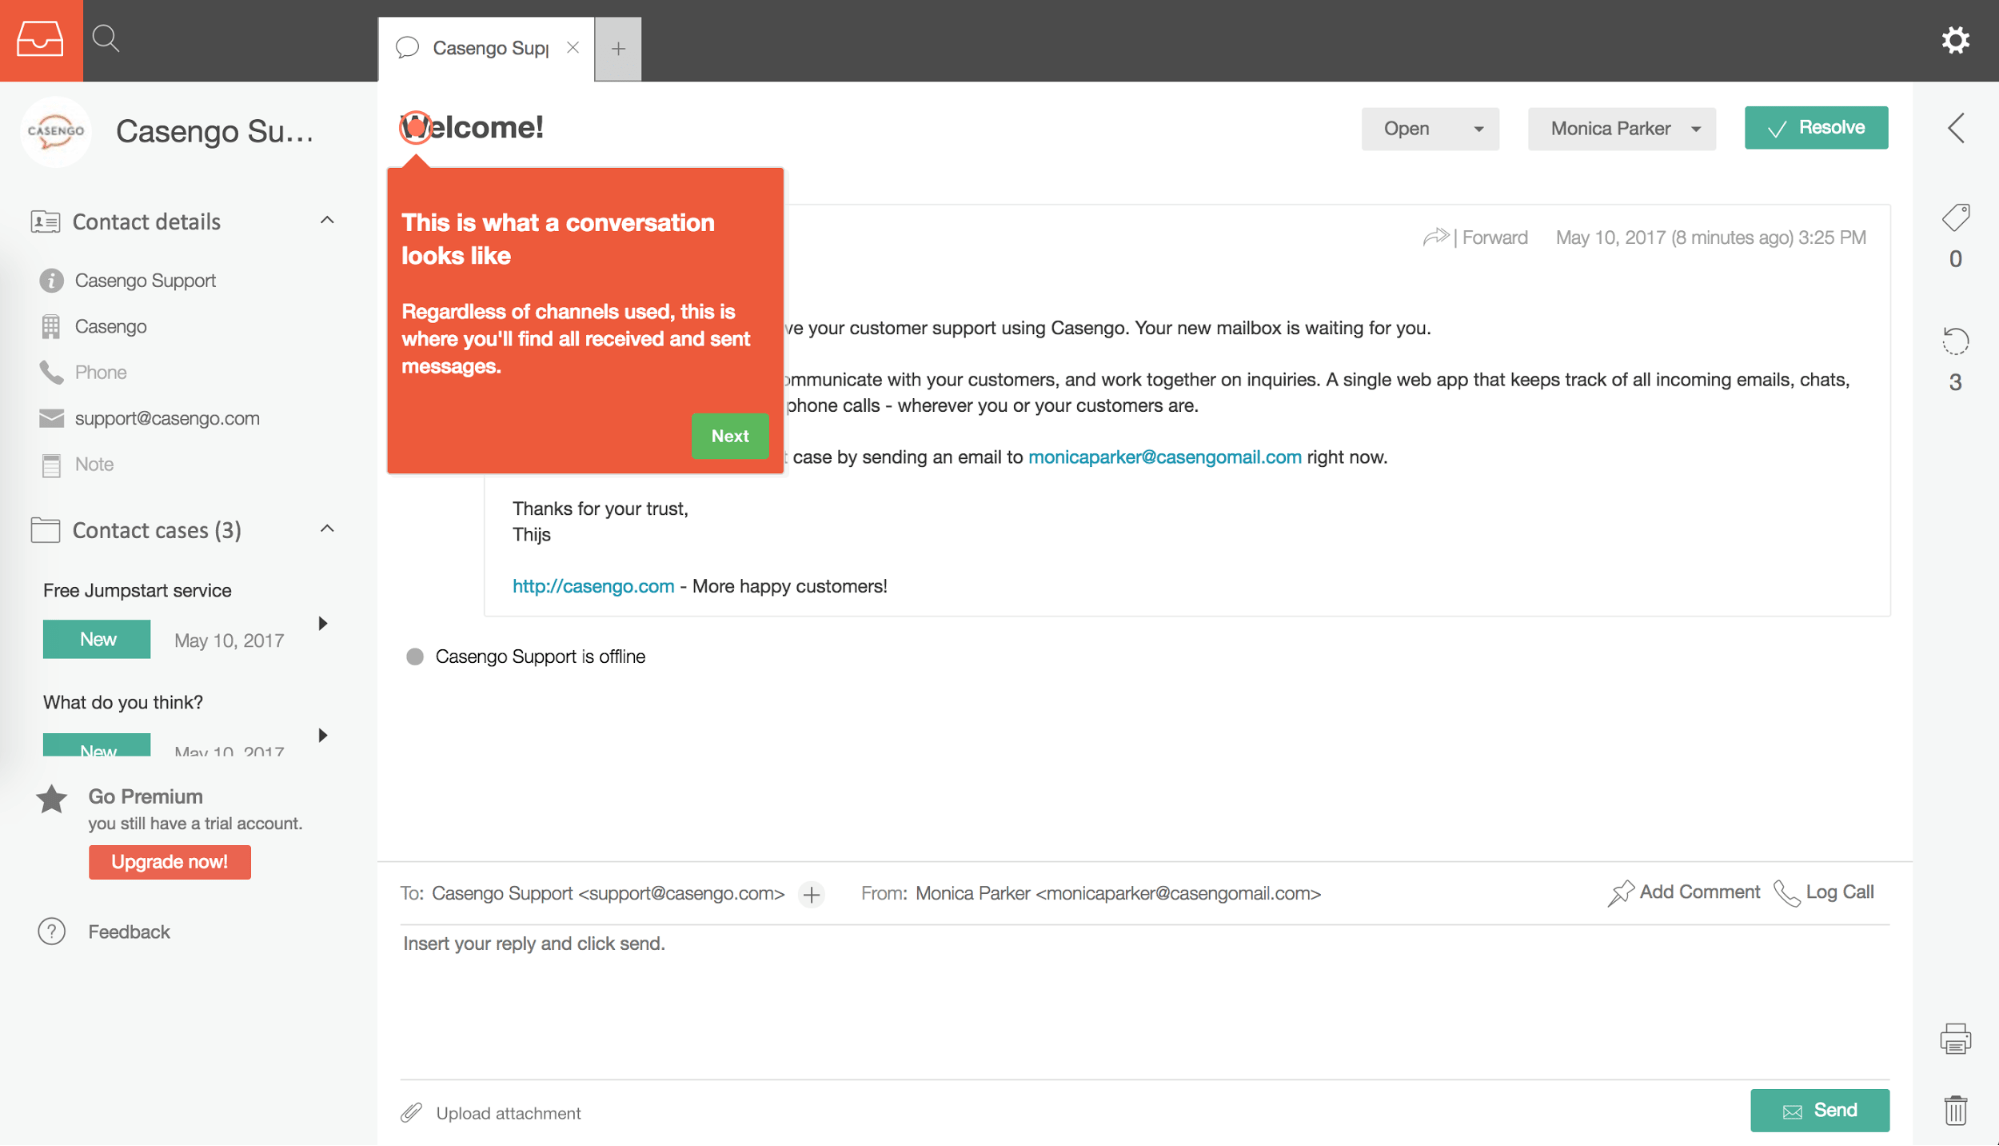Add recipient with plus icon

(x=812, y=894)
